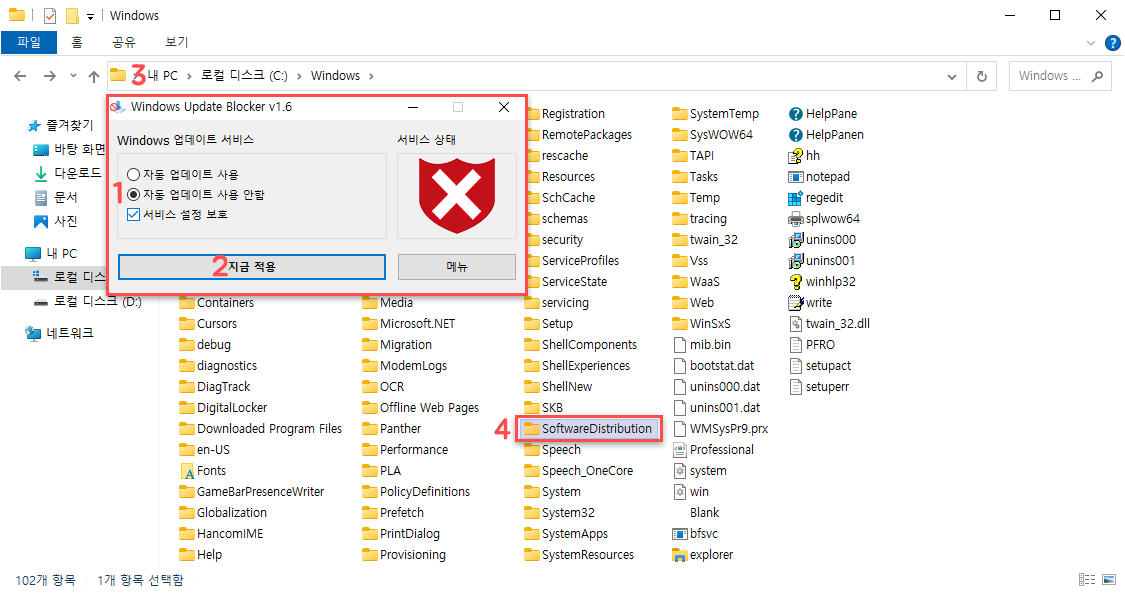The image size is (1125, 593).
Task: Open Explorer help question mark icon
Action: tap(1112, 43)
